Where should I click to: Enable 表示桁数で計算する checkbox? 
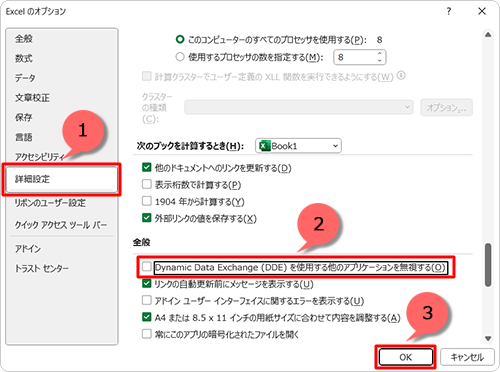[147, 184]
